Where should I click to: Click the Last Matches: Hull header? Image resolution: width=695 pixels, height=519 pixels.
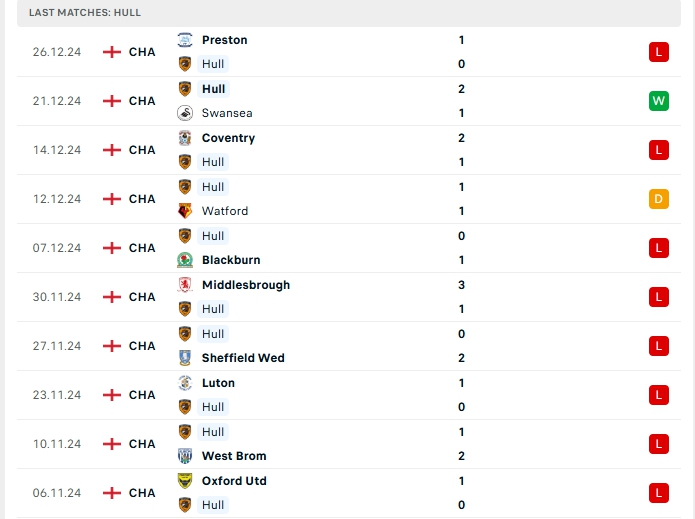coord(85,12)
